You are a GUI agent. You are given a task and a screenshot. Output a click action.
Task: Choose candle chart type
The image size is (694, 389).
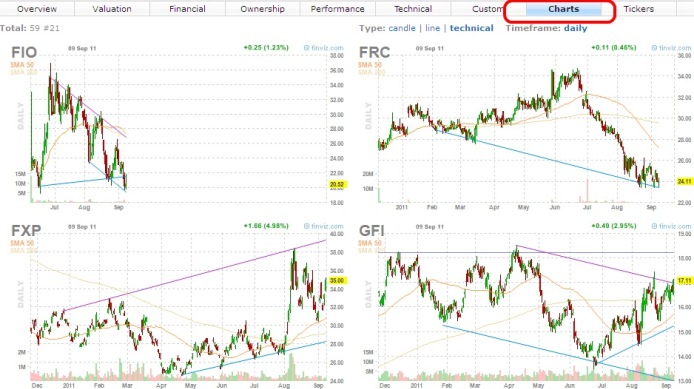402,28
